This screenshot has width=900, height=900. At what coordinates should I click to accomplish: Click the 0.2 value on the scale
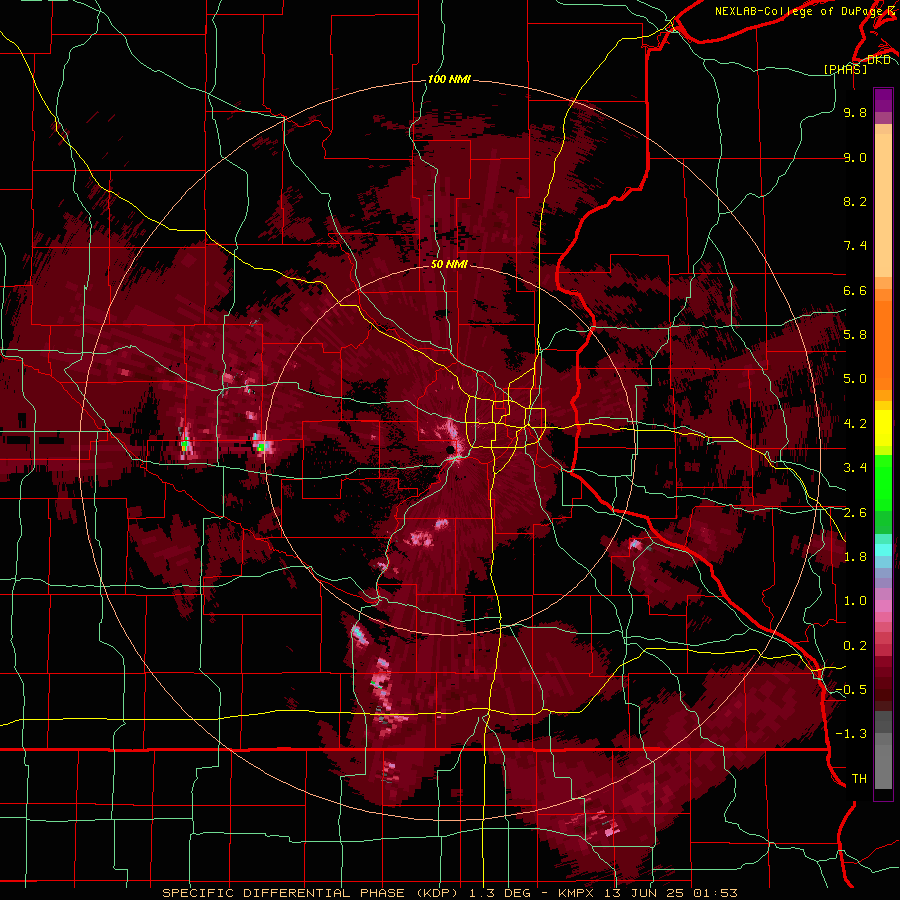click(855, 645)
